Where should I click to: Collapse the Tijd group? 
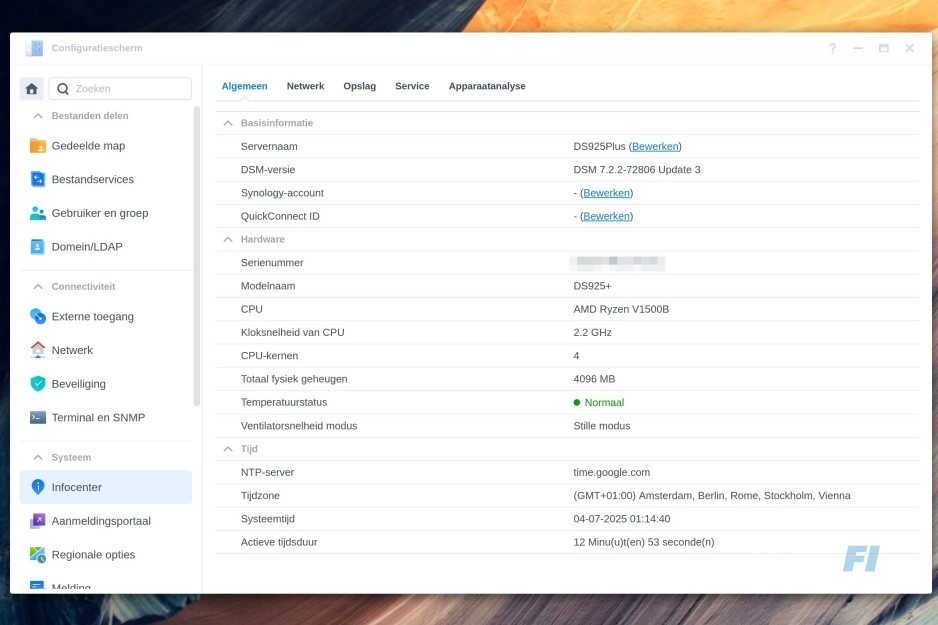point(228,449)
